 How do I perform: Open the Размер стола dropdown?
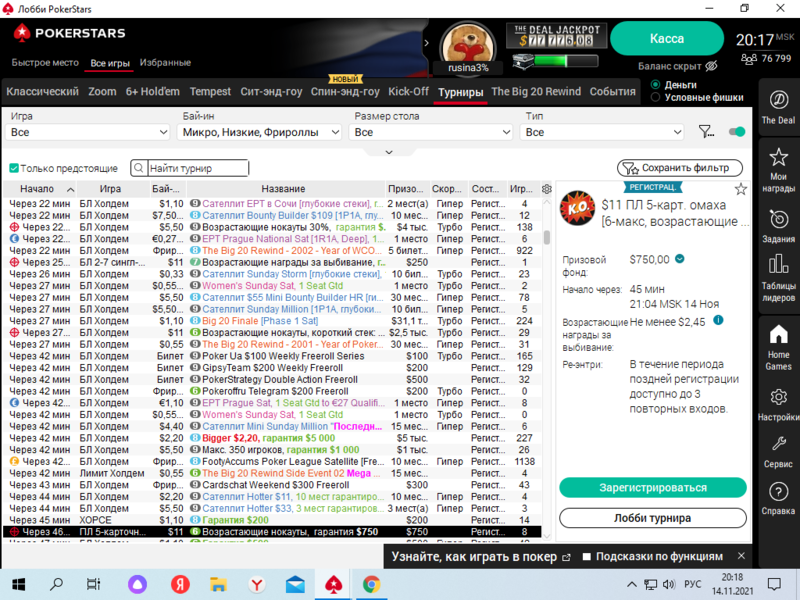tap(433, 132)
